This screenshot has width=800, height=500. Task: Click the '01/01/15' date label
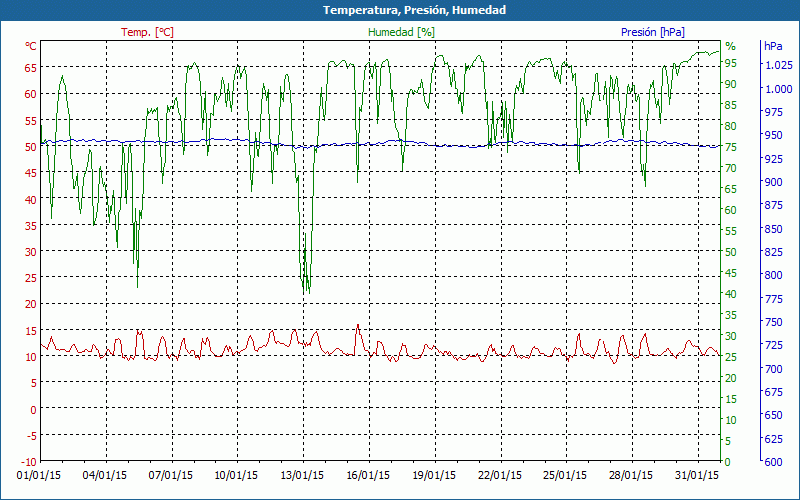[x=39, y=476]
